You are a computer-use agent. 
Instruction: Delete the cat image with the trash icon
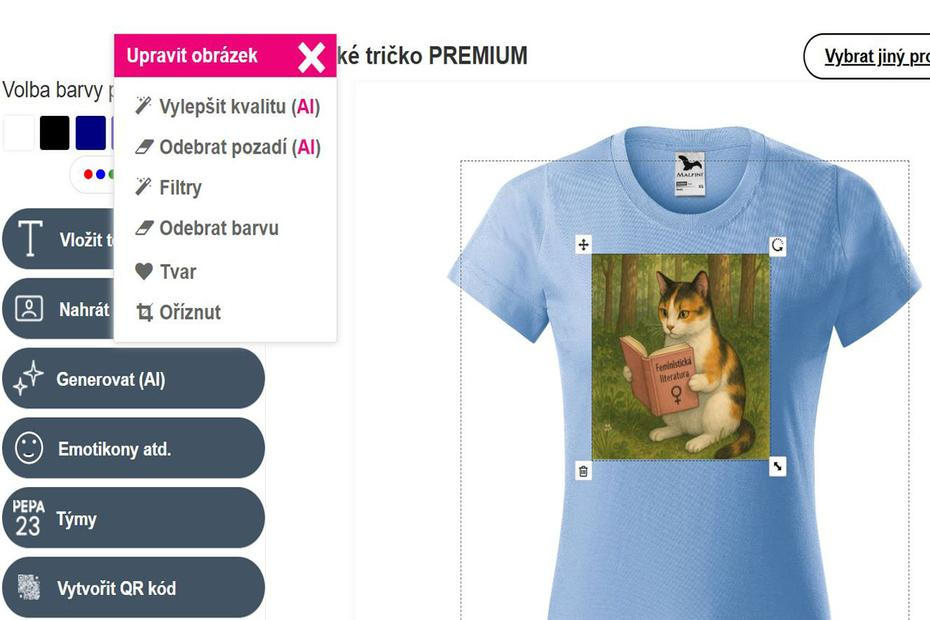pyautogui.click(x=584, y=471)
